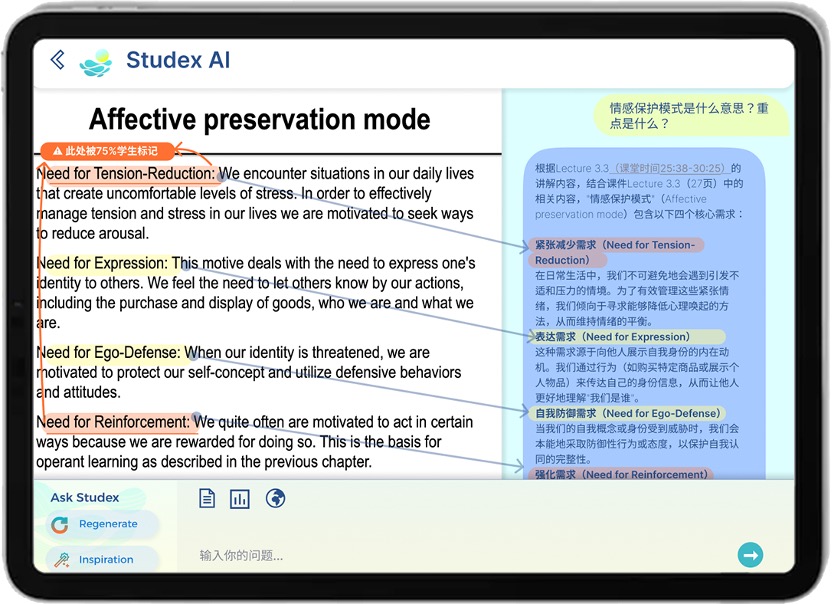Select highlighted 'Need for Tension-Reduction:' heading
Screen dimensions: 832x604
126,174
